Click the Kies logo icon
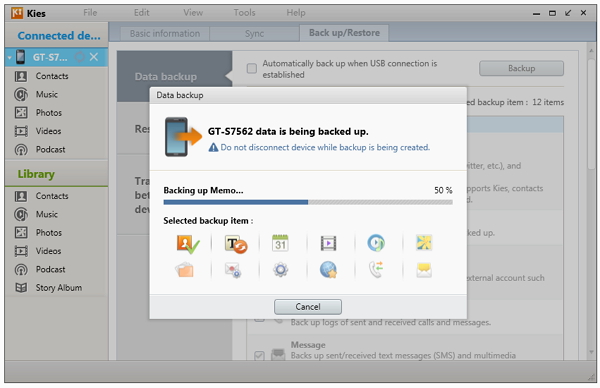The width and height of the screenshot is (600, 388). pyautogui.click(x=17, y=13)
